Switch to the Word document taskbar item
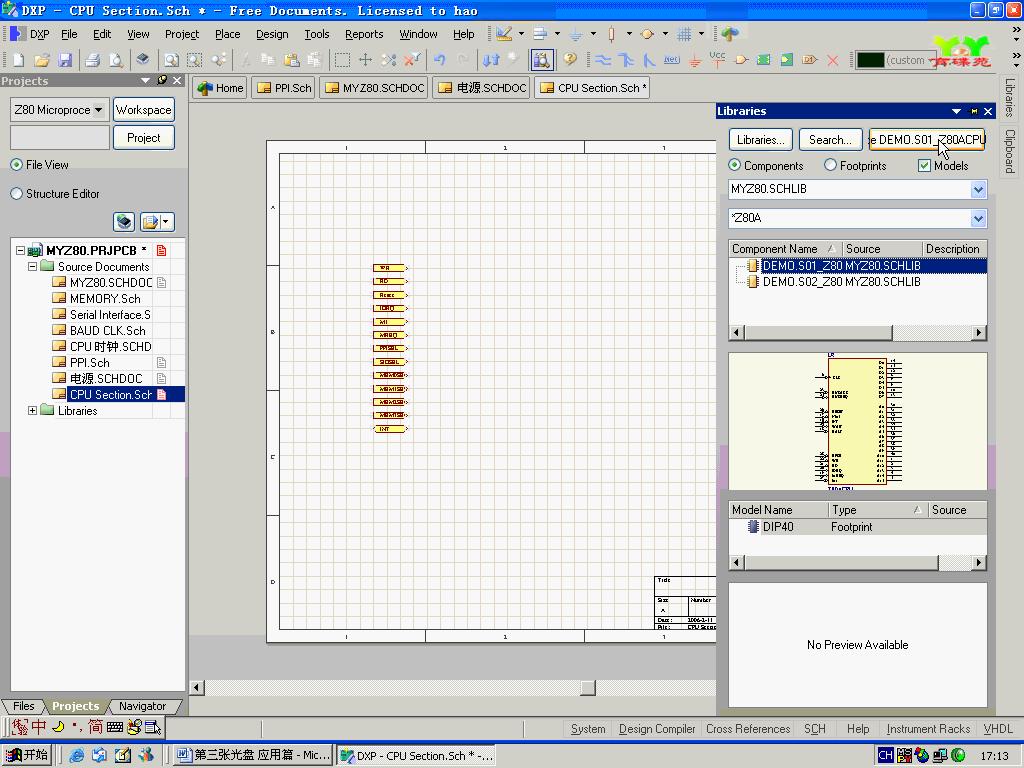The image size is (1024, 768). (253, 755)
